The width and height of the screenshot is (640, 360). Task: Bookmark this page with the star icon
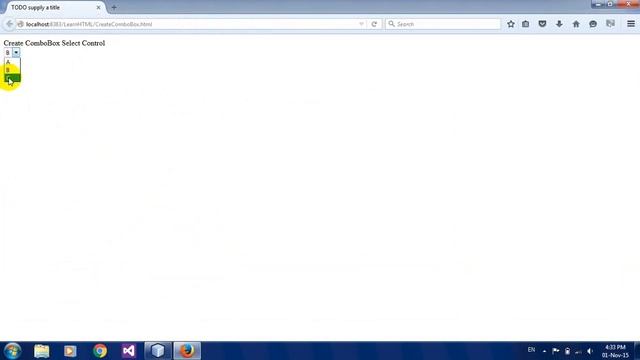tap(511, 24)
